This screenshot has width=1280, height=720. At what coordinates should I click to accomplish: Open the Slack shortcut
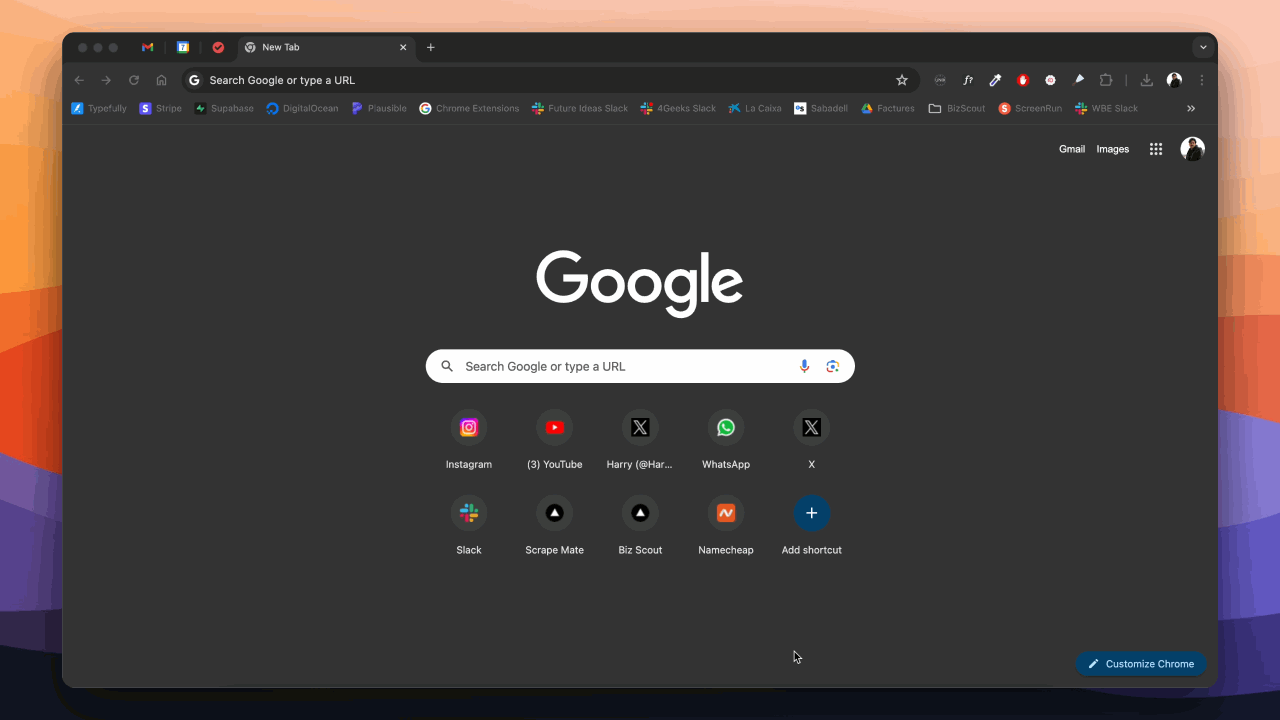point(469,526)
